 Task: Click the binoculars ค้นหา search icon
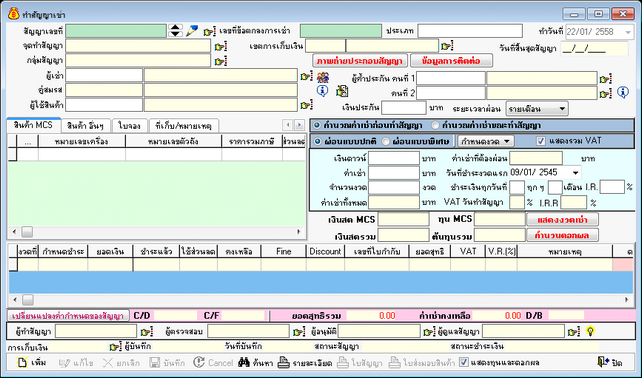244,362
